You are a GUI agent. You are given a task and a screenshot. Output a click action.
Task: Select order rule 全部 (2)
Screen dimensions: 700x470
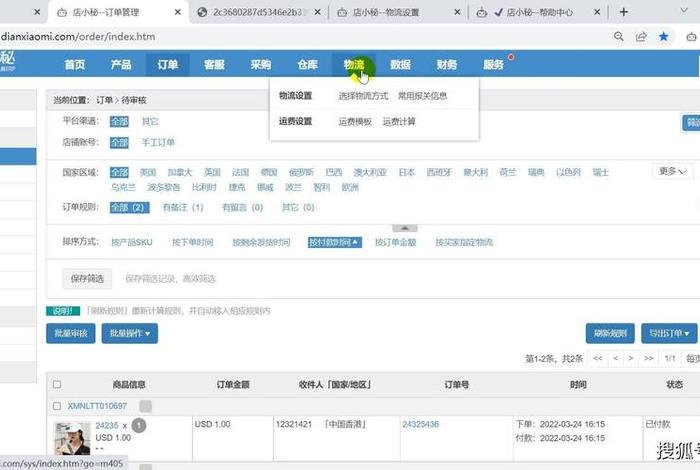(129, 208)
